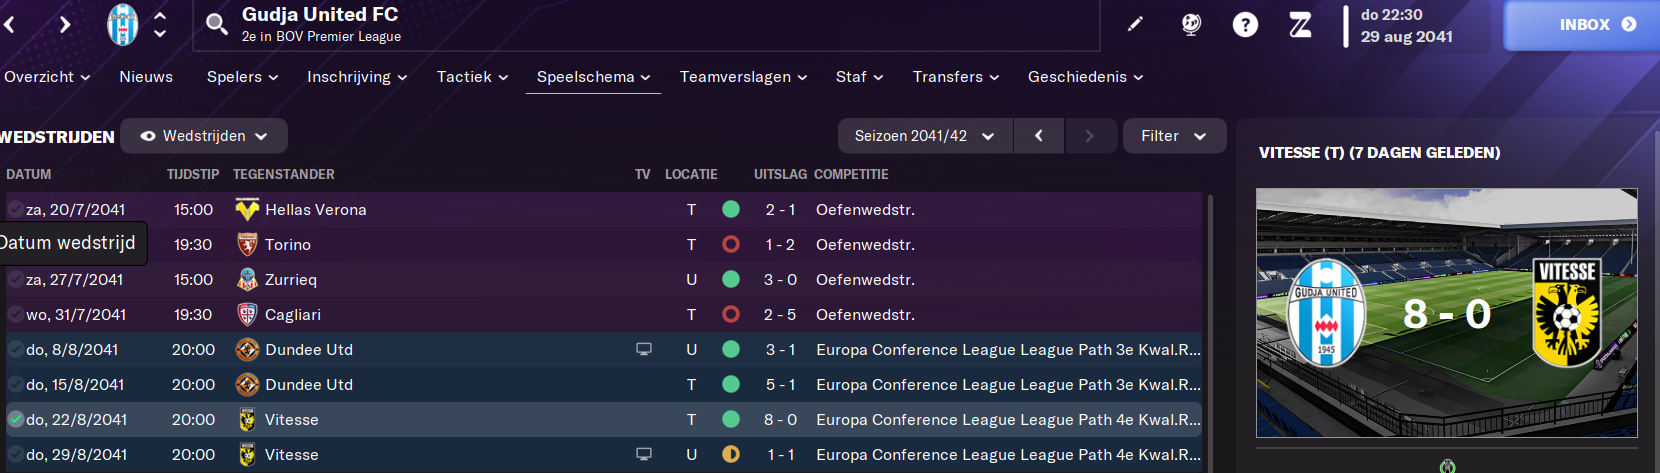Viewport: 1660px width, 473px height.
Task: Click TV monitor icon on 29/8/2041 match
Action: 644,454
